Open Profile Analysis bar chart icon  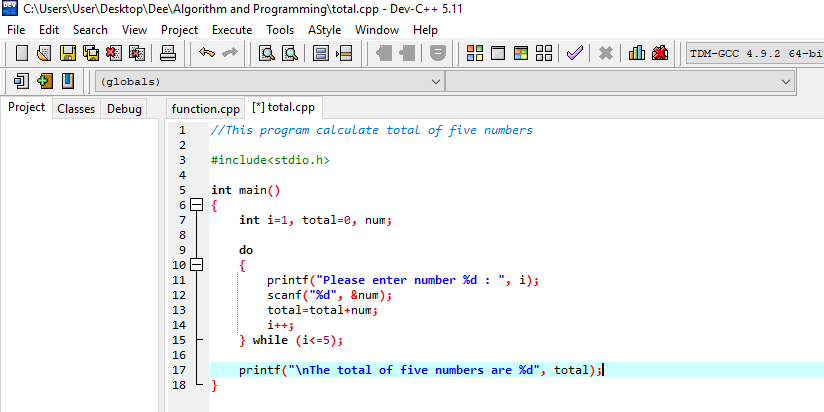click(x=636, y=53)
